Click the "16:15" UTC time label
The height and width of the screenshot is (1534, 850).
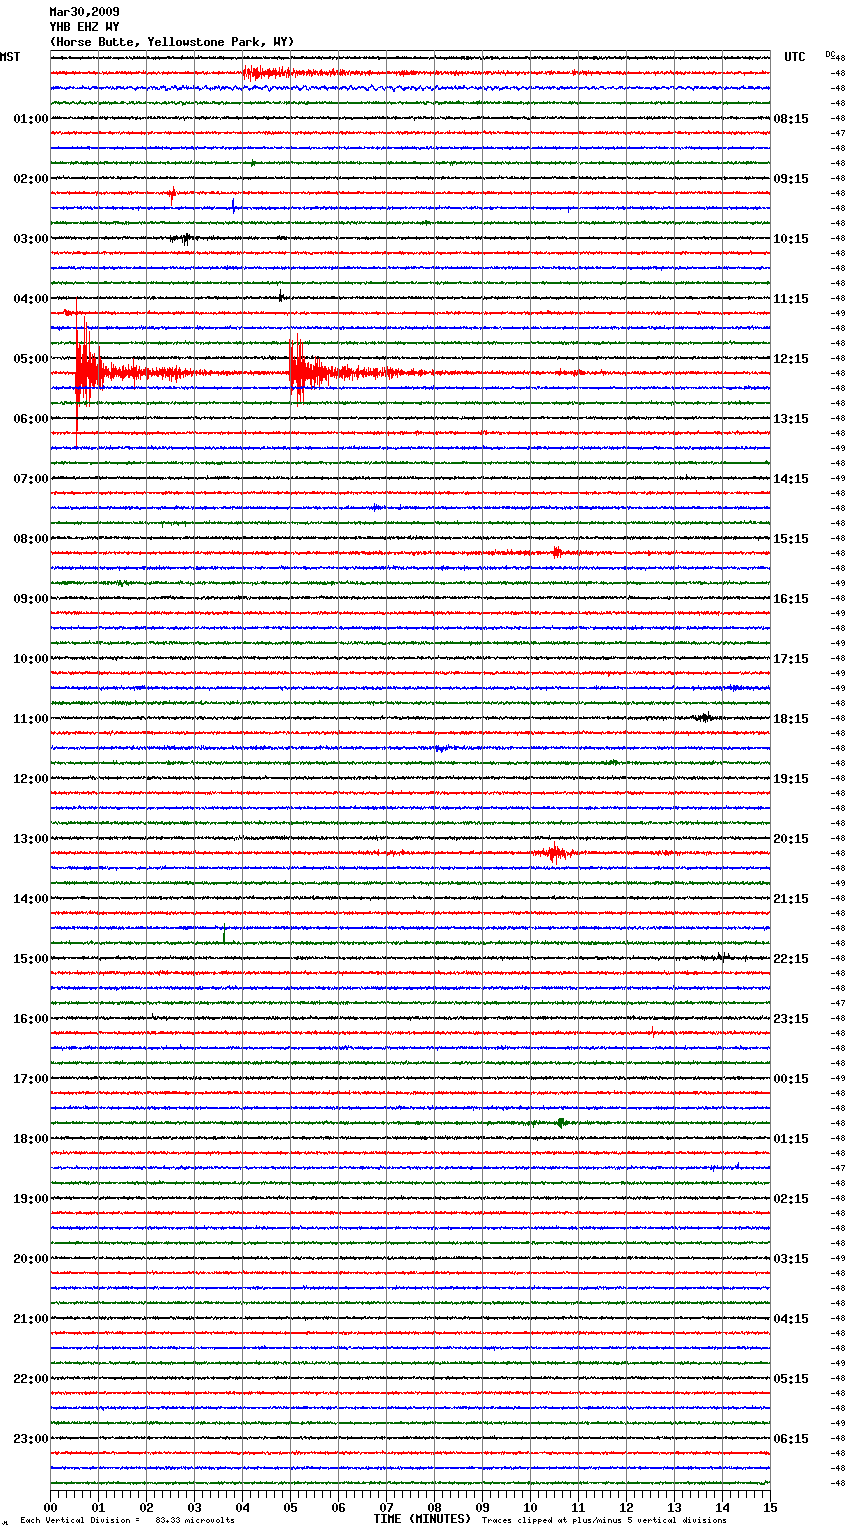coord(791,599)
